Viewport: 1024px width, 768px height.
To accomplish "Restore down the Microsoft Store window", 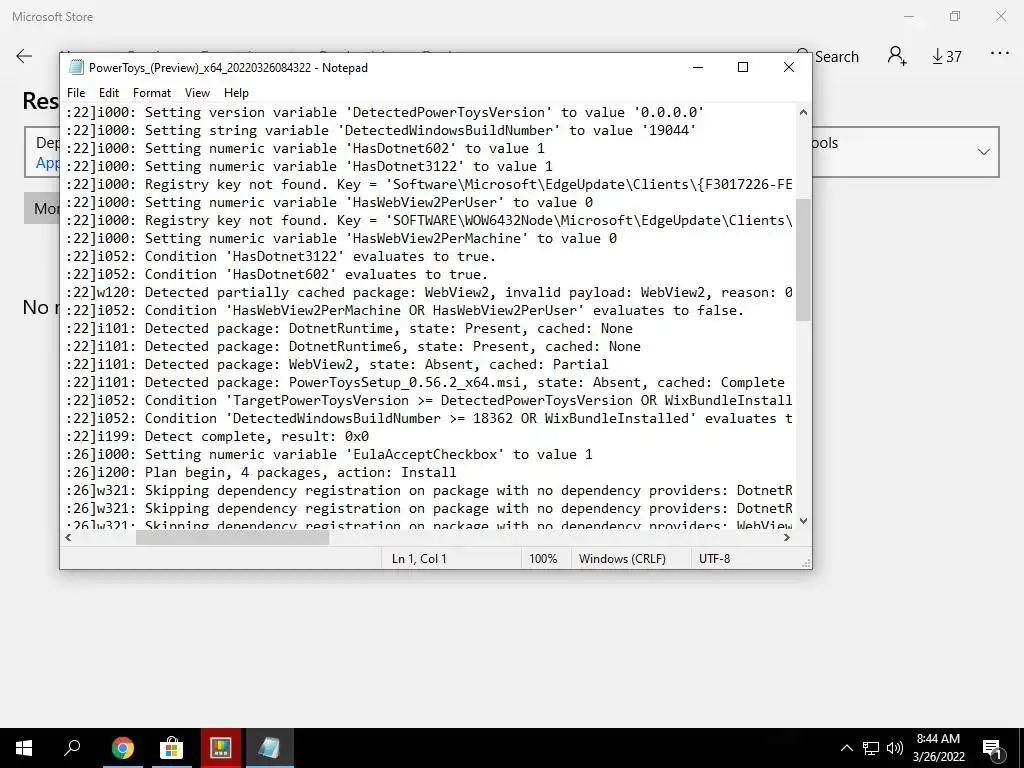I will (955, 16).
